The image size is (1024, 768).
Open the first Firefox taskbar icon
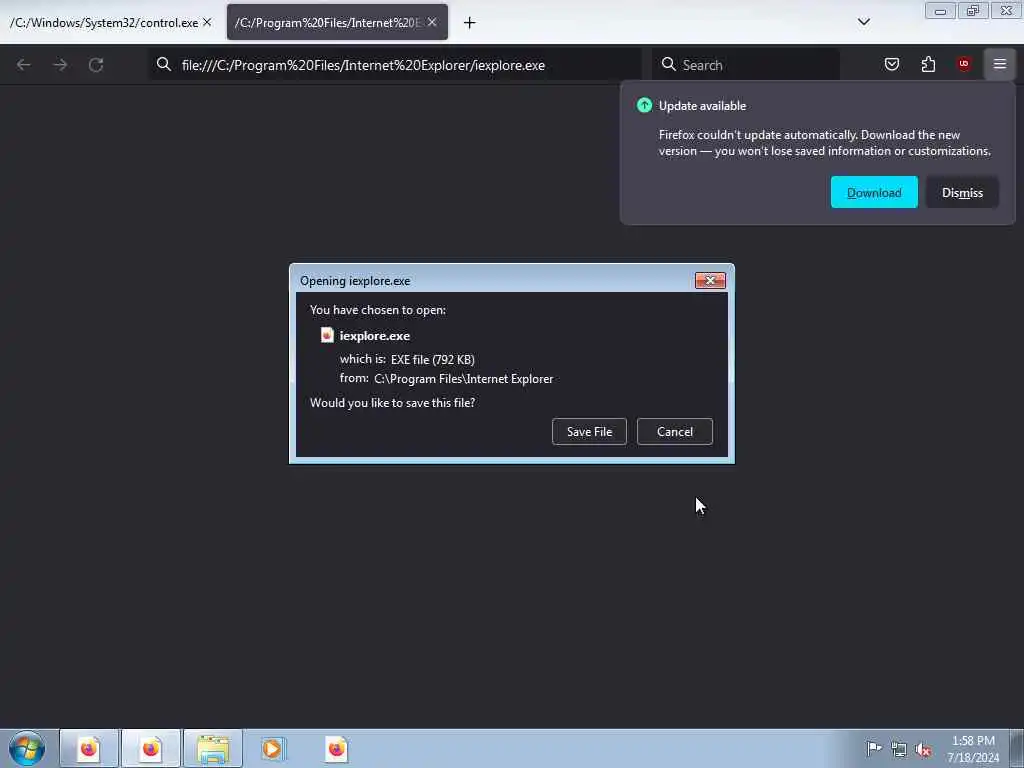89,748
